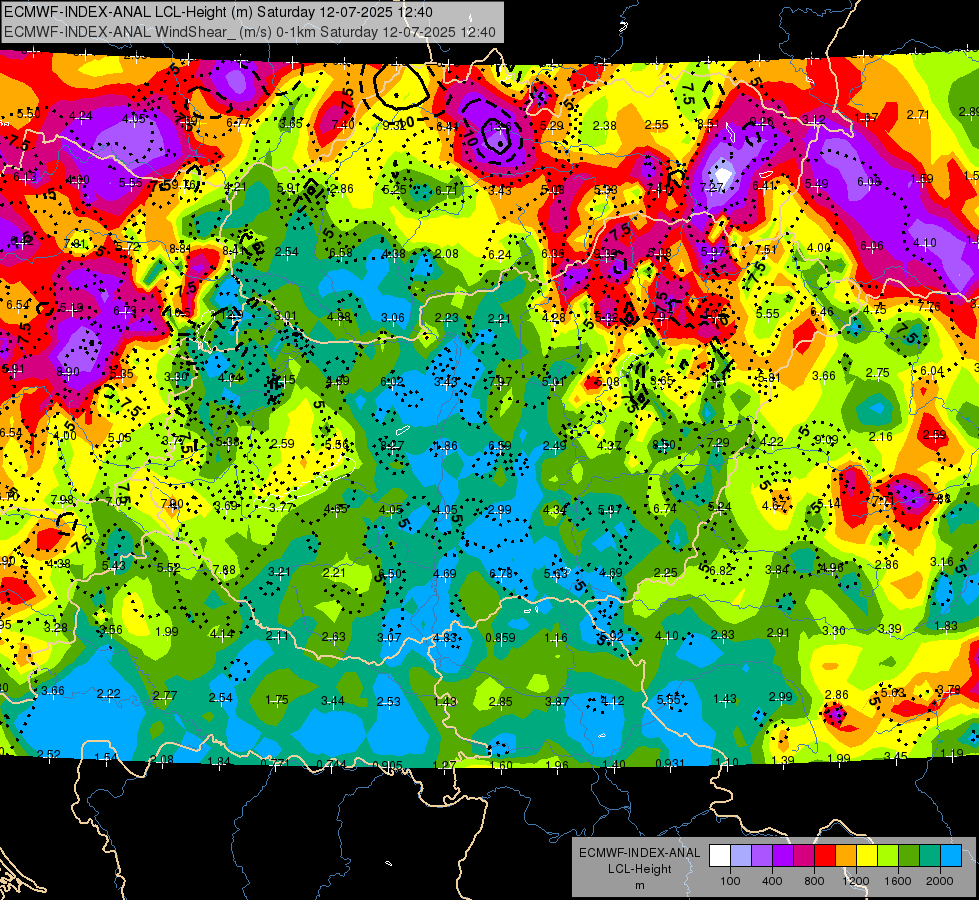Select the vivid violet legend swatch
979x900 pixels.
(783, 856)
